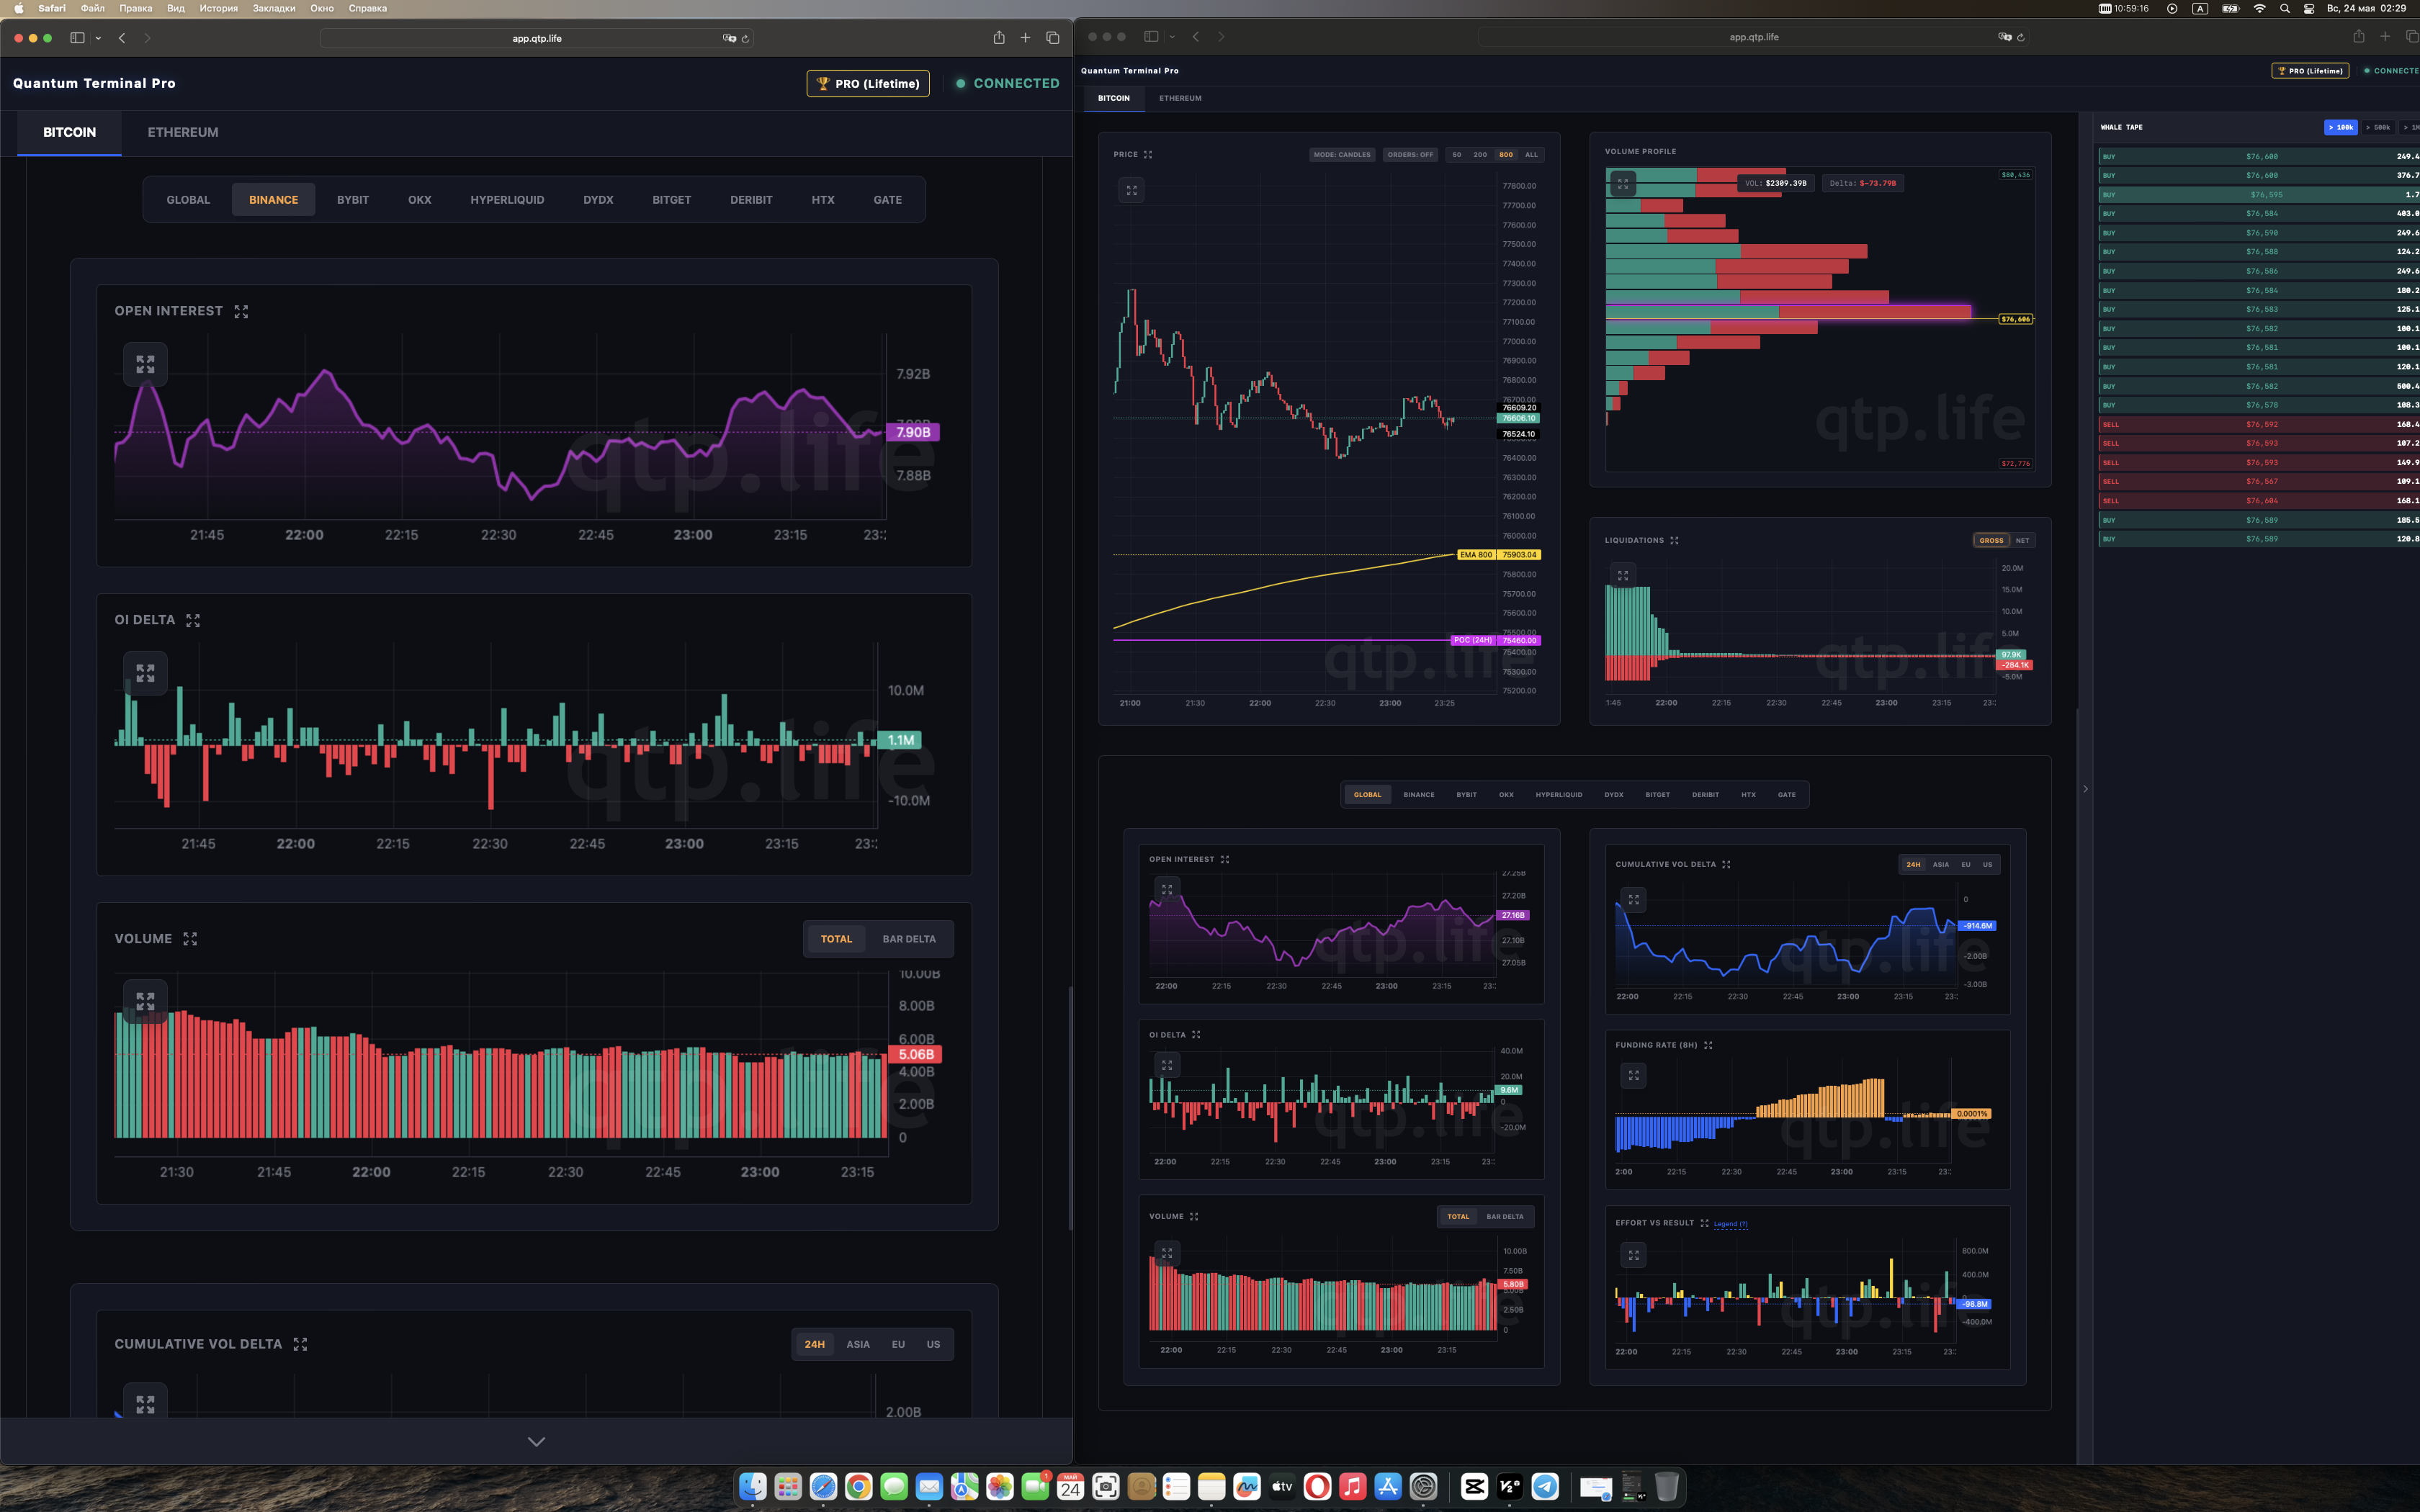2420x1512 pixels.
Task: Reload the page in active Safari address bar
Action: click(745, 39)
